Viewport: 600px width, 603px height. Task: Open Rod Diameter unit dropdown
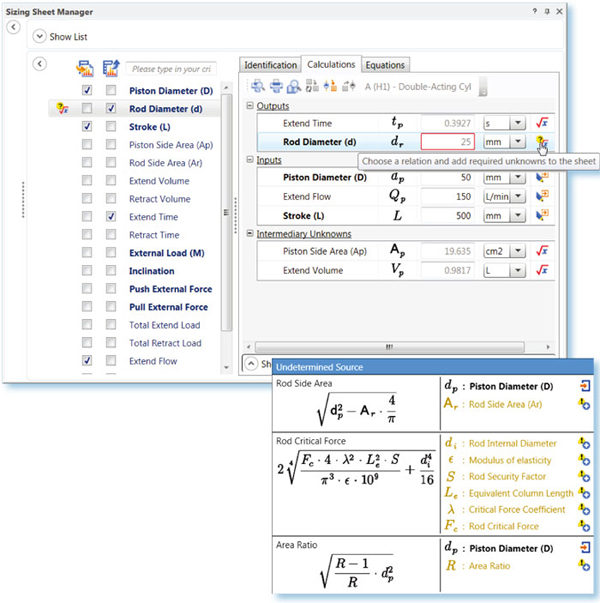coord(518,142)
